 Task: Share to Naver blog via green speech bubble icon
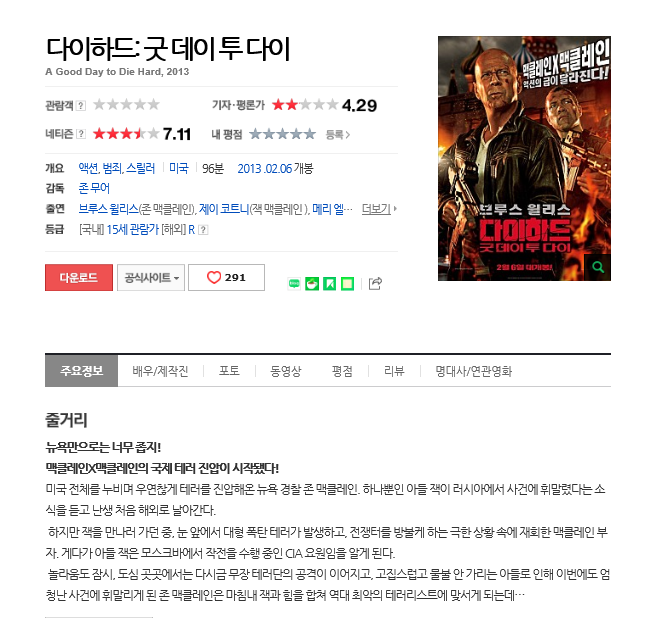tap(294, 283)
